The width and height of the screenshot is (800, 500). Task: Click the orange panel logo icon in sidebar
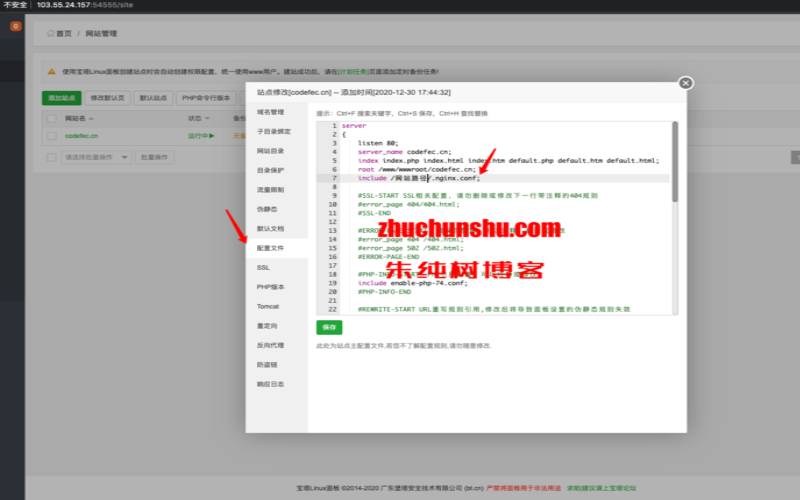pos(15,26)
